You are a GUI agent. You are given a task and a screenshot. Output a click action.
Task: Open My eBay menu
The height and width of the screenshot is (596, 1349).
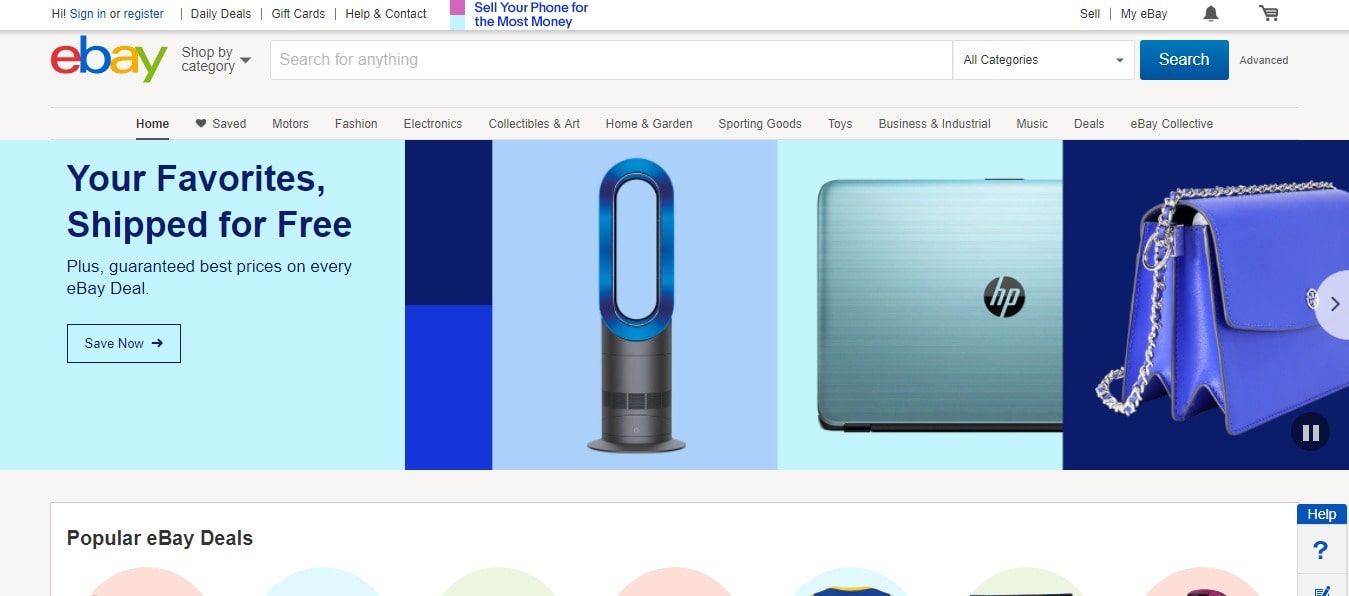pyautogui.click(x=1144, y=14)
